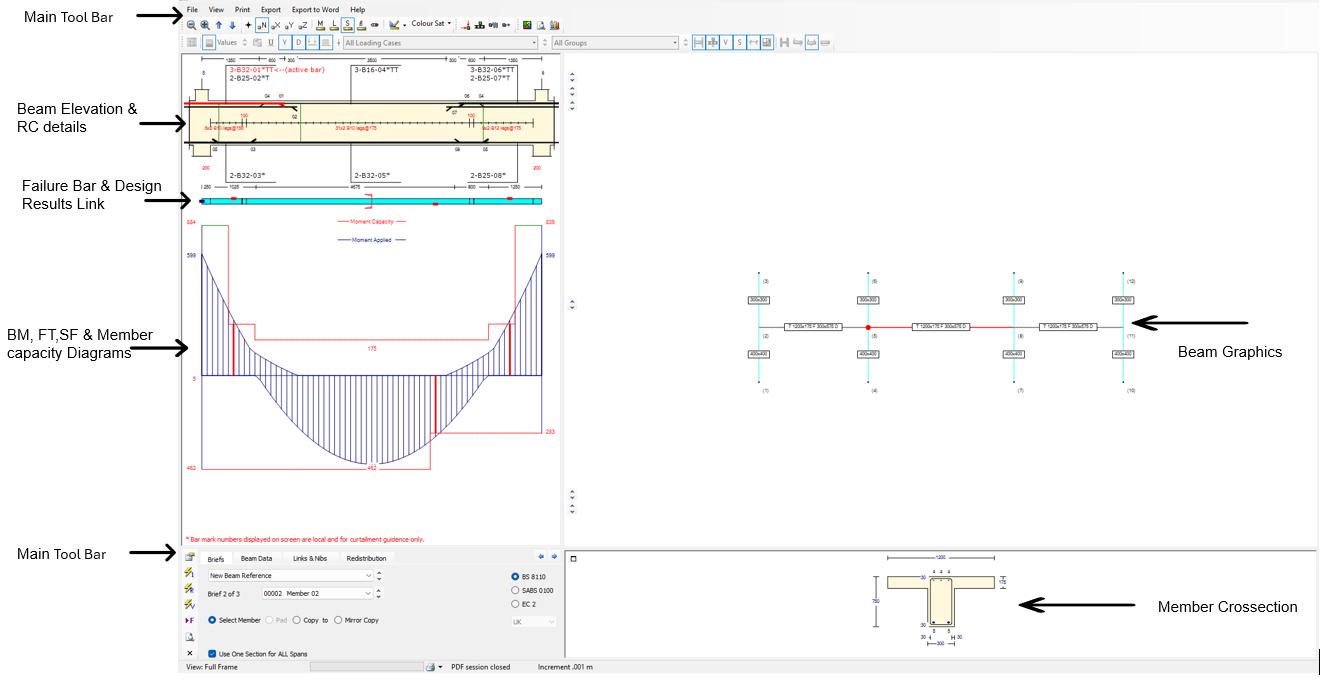Click the stepper beside New Beam Reference
The width and height of the screenshot is (1323, 690).
[379, 576]
